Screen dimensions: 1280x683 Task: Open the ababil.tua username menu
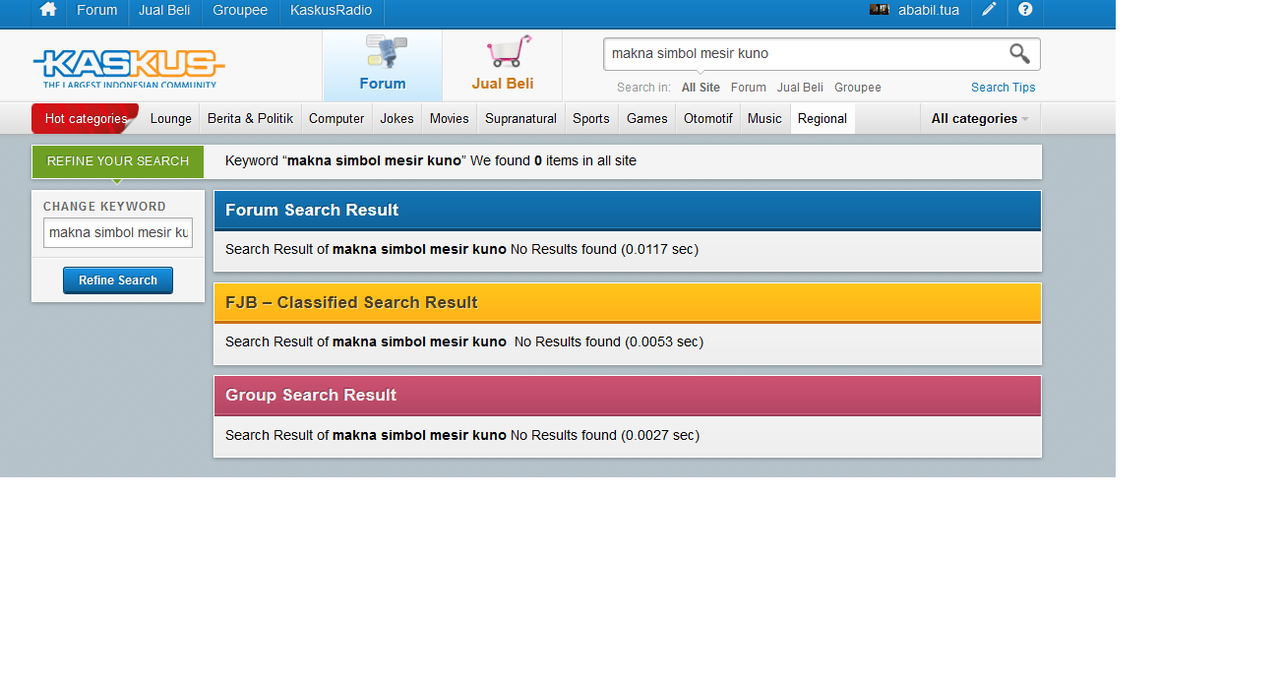coord(928,10)
